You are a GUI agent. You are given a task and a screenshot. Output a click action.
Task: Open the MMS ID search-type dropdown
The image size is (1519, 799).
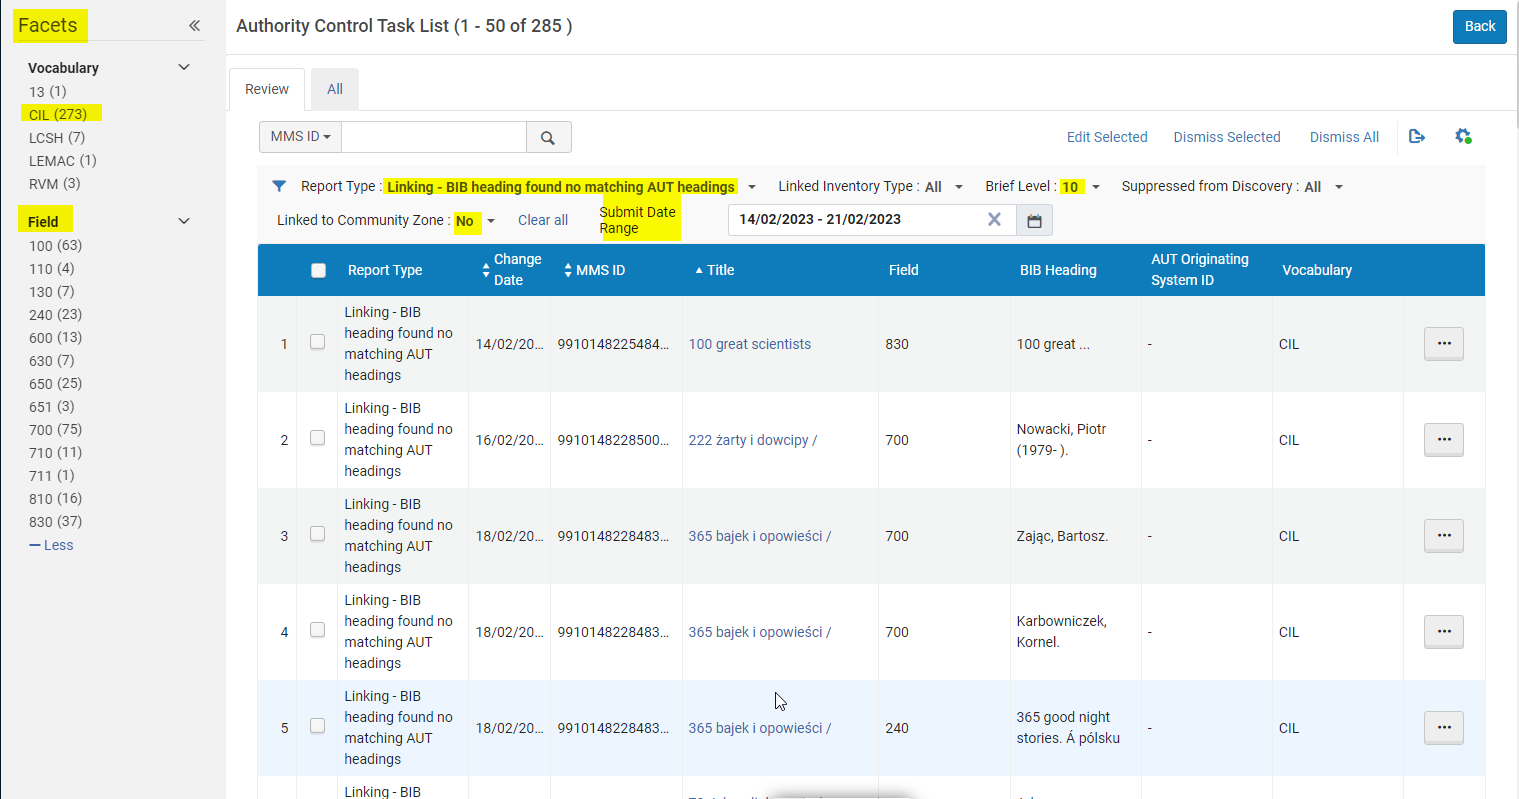(300, 137)
